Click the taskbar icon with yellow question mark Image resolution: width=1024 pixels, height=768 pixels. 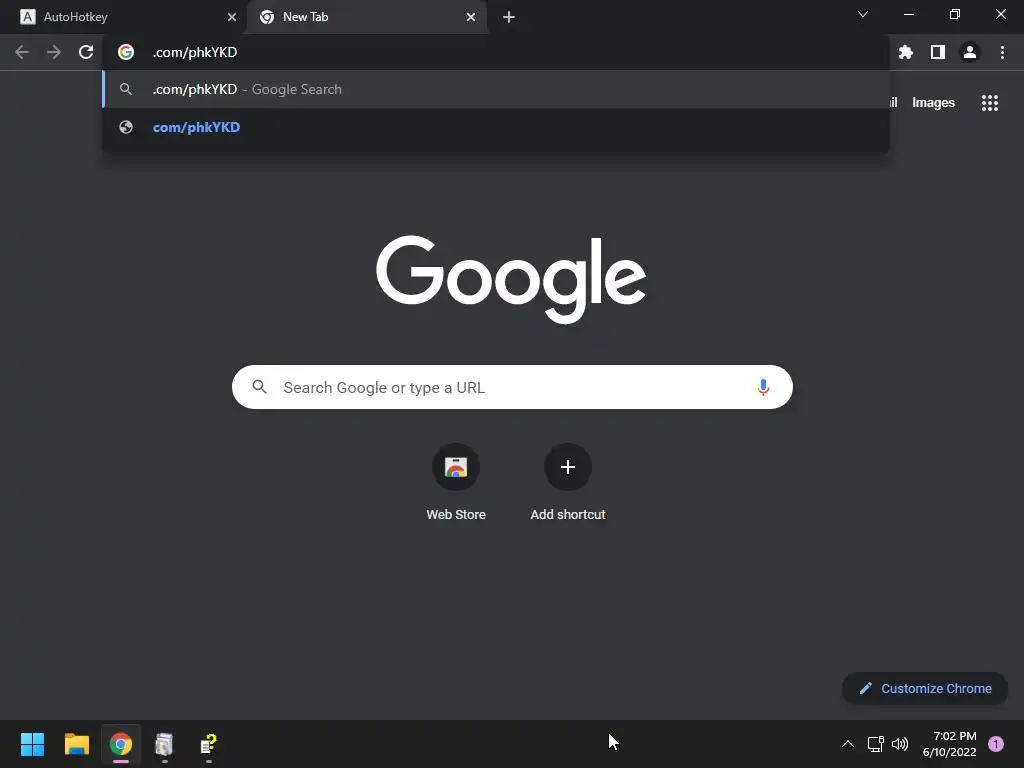[208, 744]
